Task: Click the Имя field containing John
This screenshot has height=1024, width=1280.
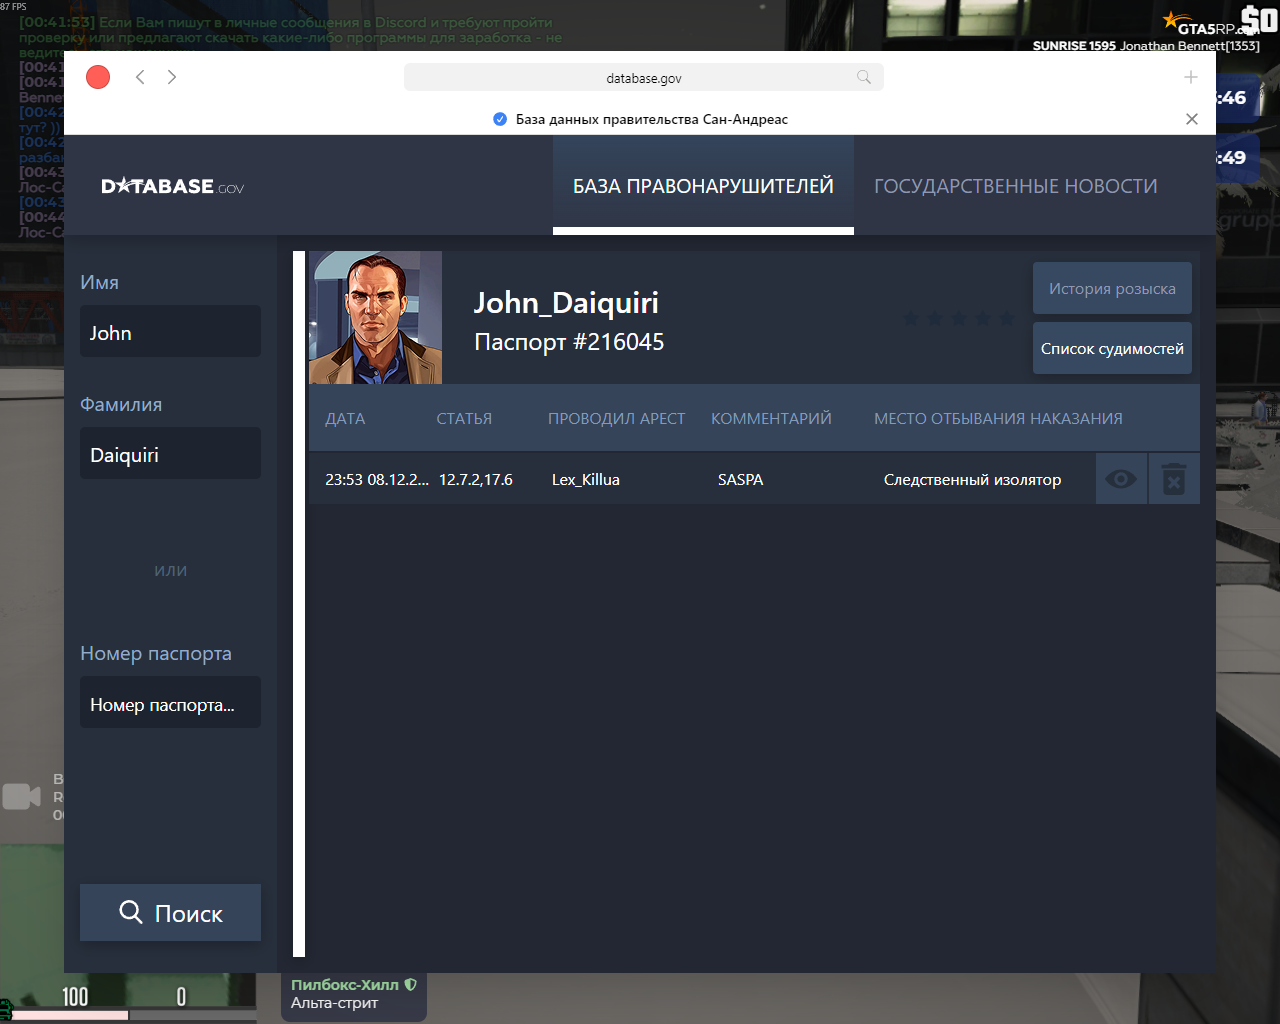Action: (170, 332)
